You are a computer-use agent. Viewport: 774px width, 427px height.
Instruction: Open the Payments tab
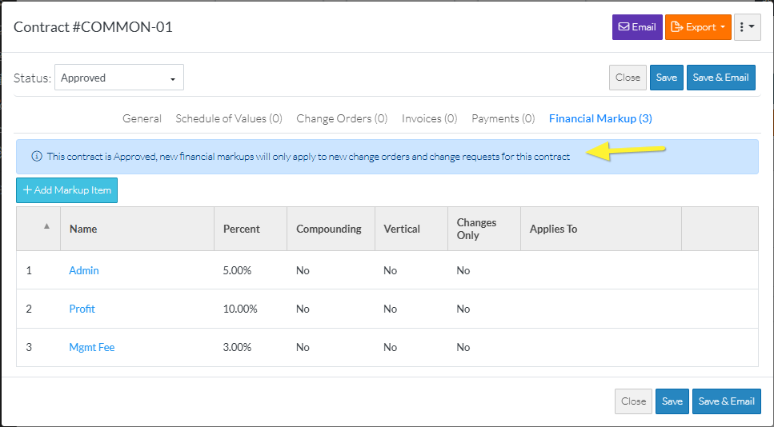click(x=503, y=118)
